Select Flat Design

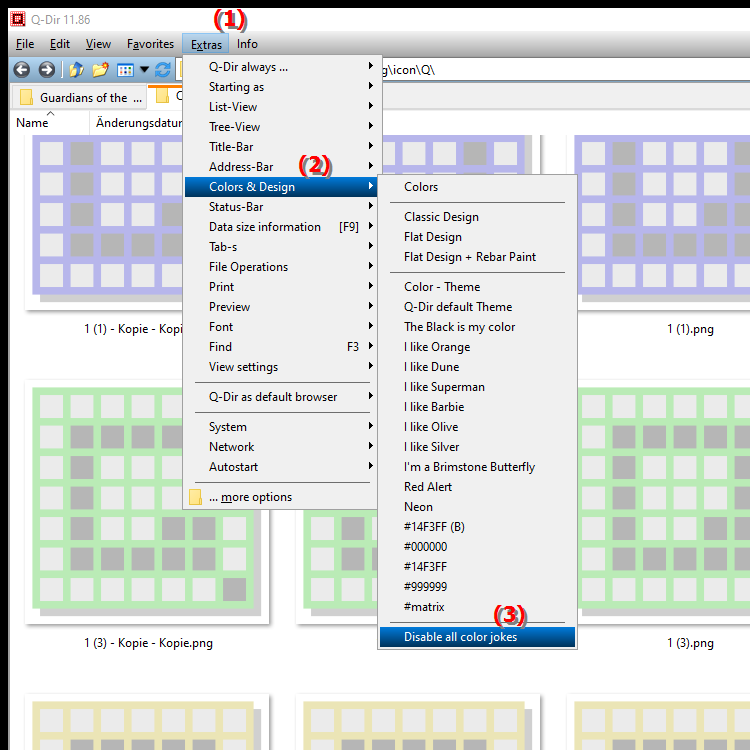click(x=477, y=237)
